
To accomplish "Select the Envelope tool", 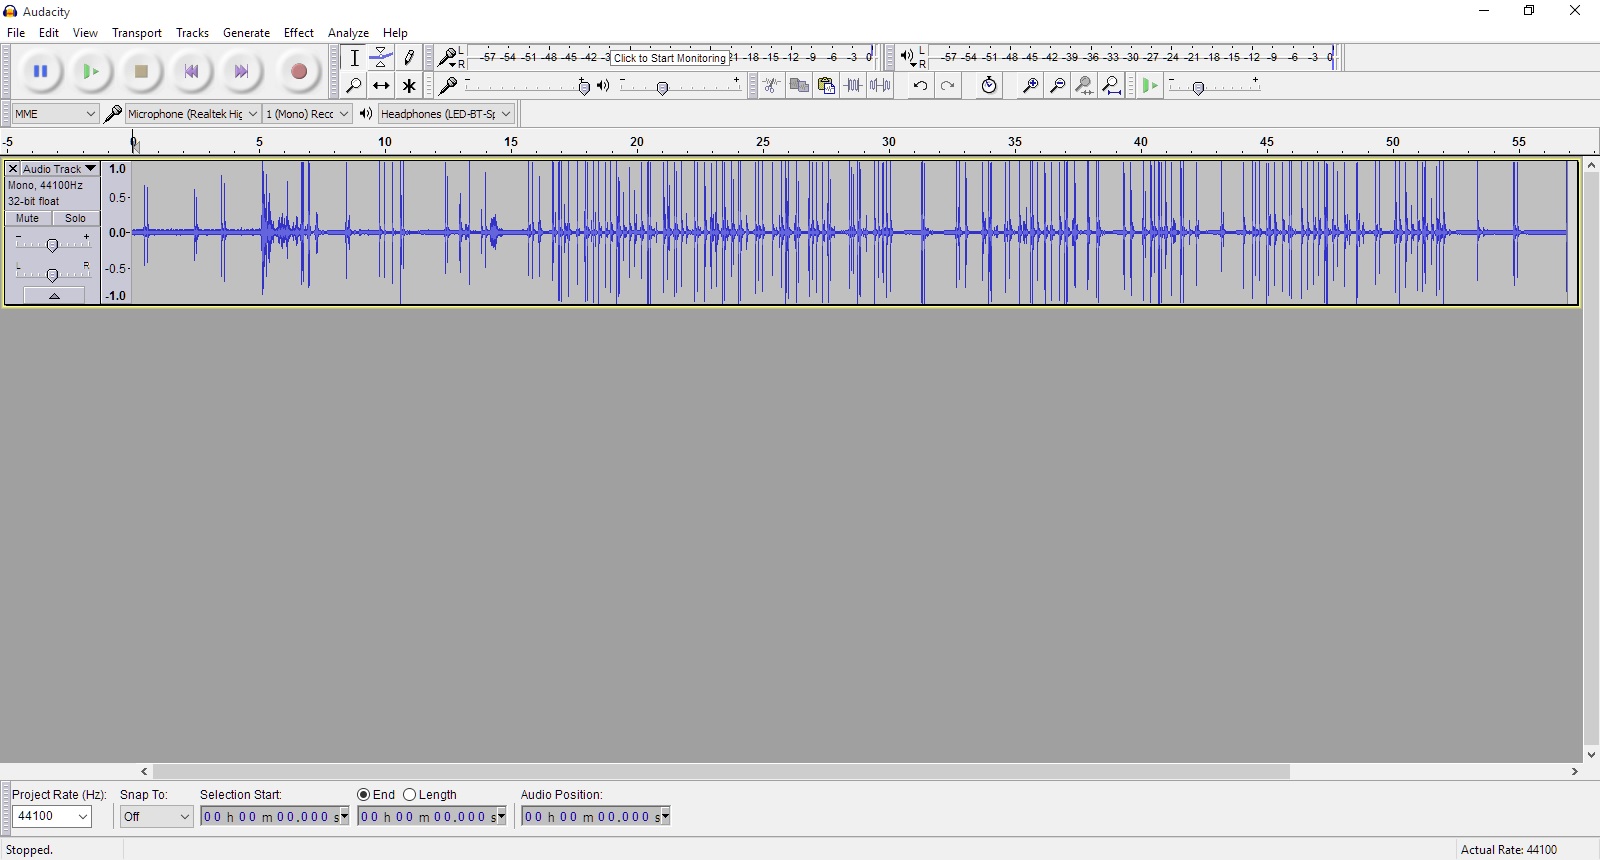I will tap(381, 58).
